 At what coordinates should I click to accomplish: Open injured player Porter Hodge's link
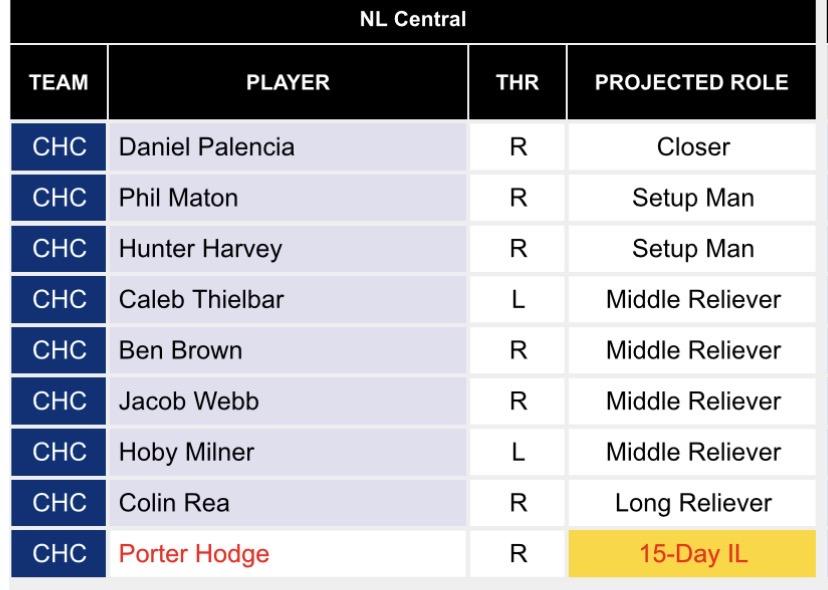[x=194, y=553]
